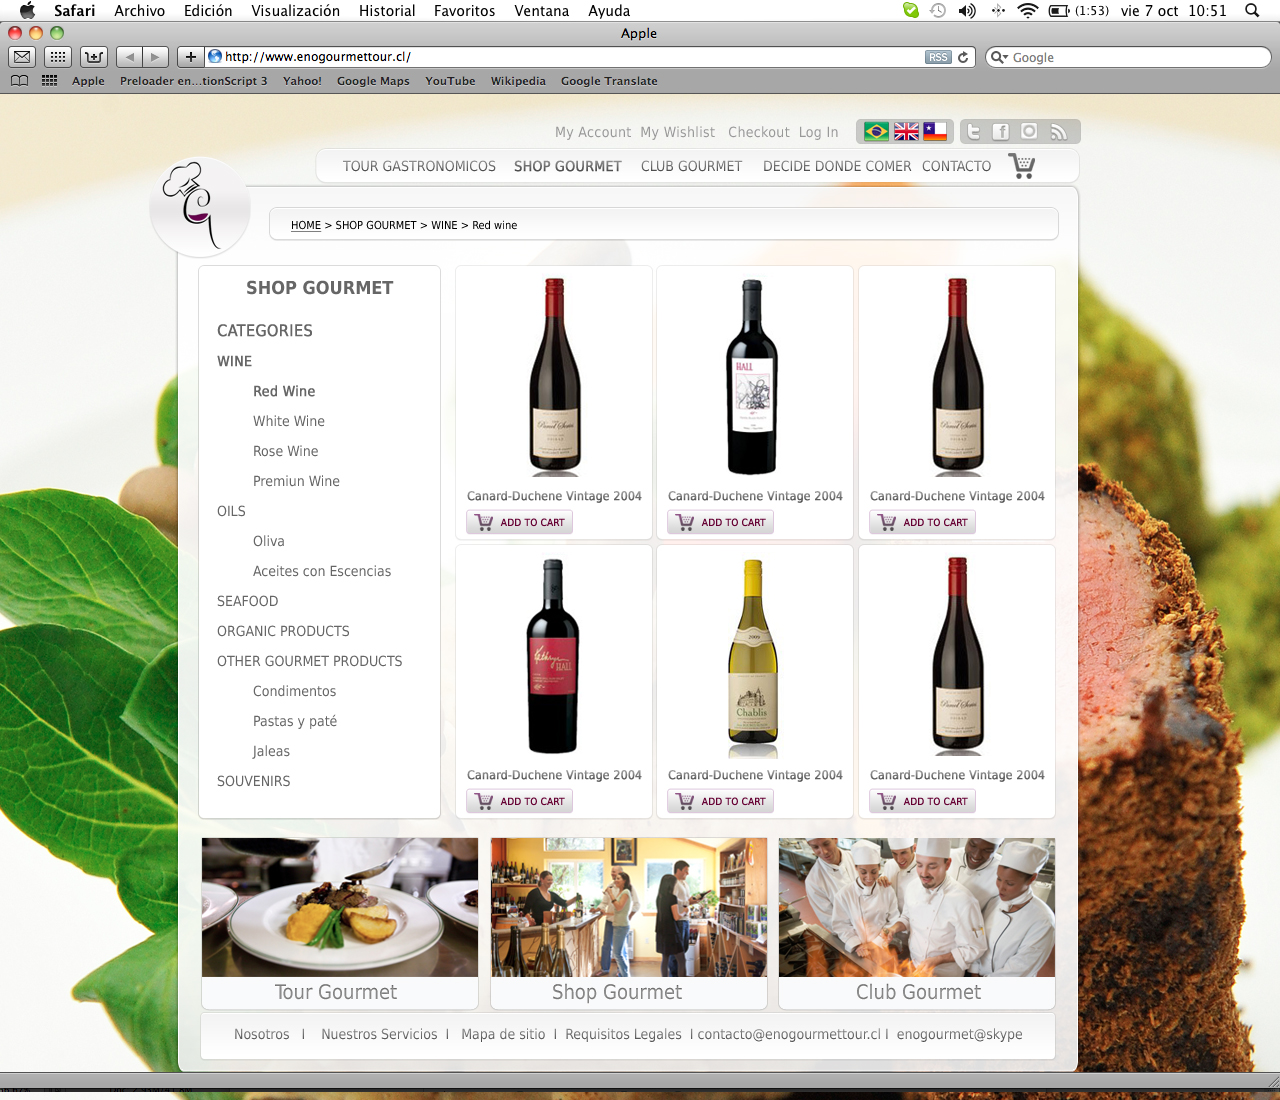This screenshot has width=1280, height=1100.
Task: Reload the page with refresh icon
Action: click(964, 57)
